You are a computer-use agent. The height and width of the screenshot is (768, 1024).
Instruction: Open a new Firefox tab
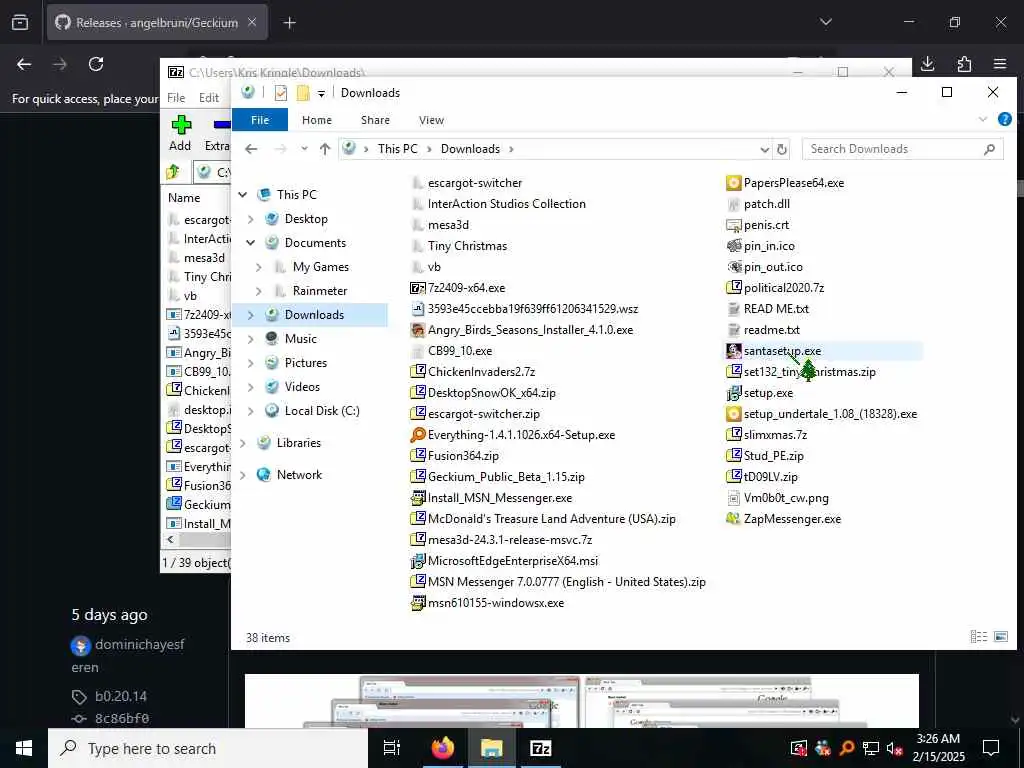pyautogui.click(x=289, y=23)
